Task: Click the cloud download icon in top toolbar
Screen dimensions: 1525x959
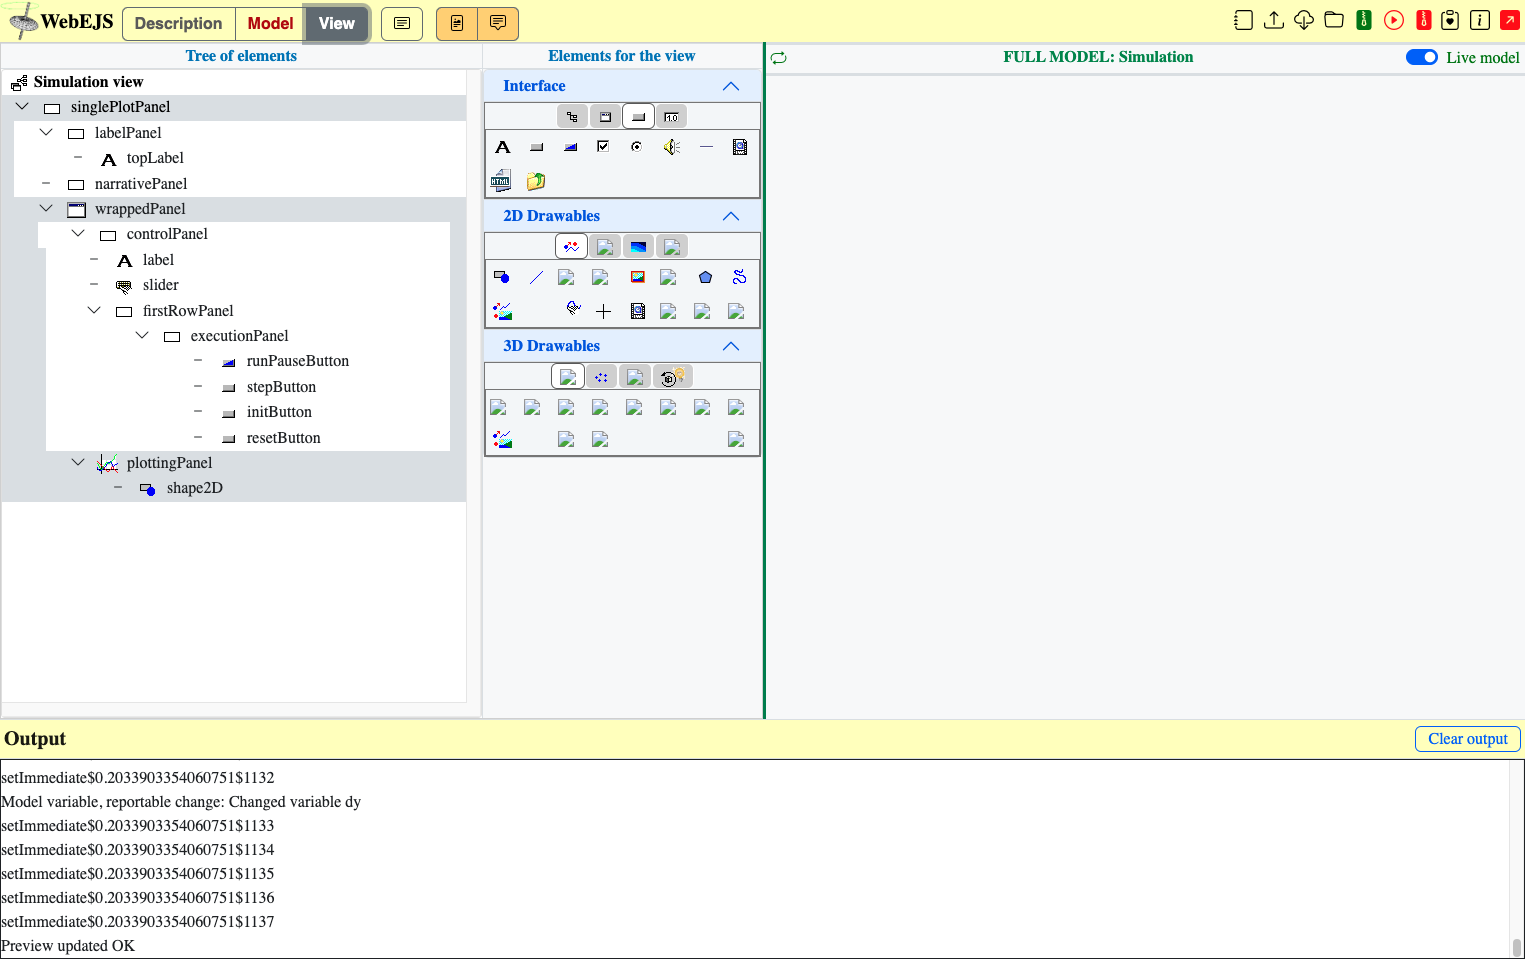Action: tap(1303, 20)
